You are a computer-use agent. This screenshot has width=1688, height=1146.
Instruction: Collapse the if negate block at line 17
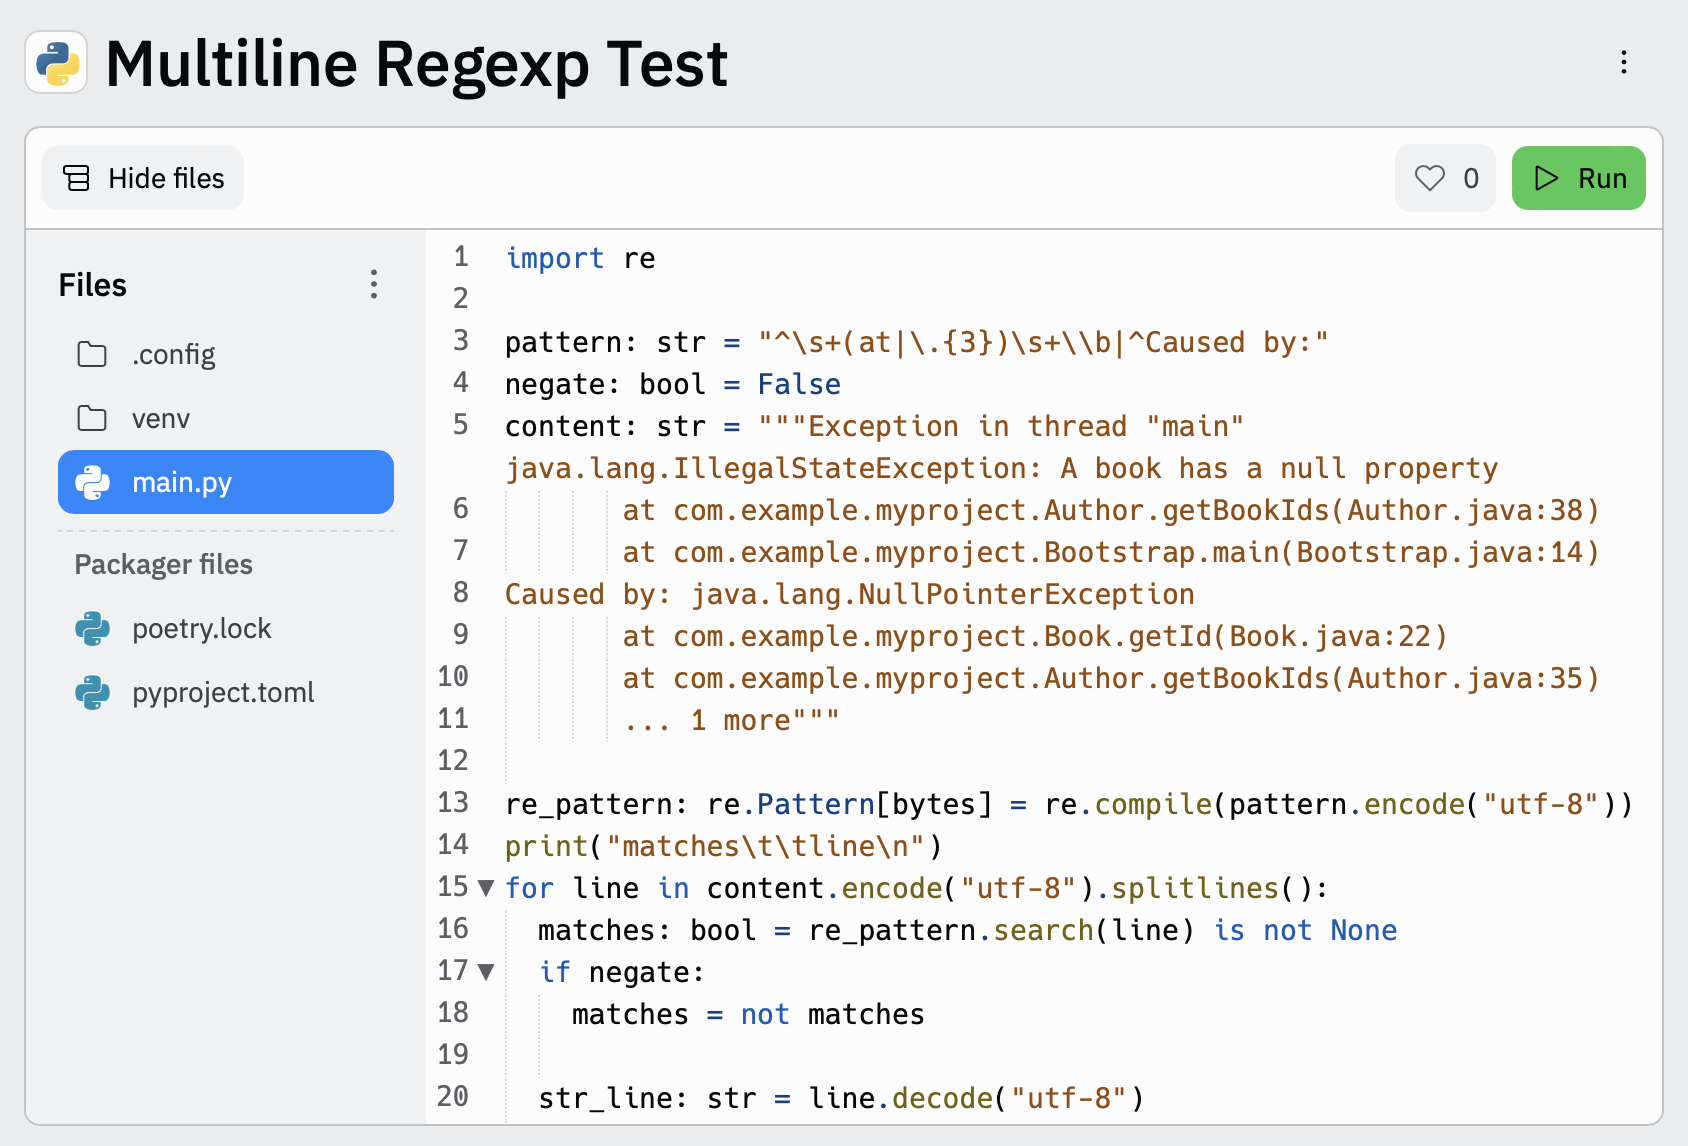485,971
